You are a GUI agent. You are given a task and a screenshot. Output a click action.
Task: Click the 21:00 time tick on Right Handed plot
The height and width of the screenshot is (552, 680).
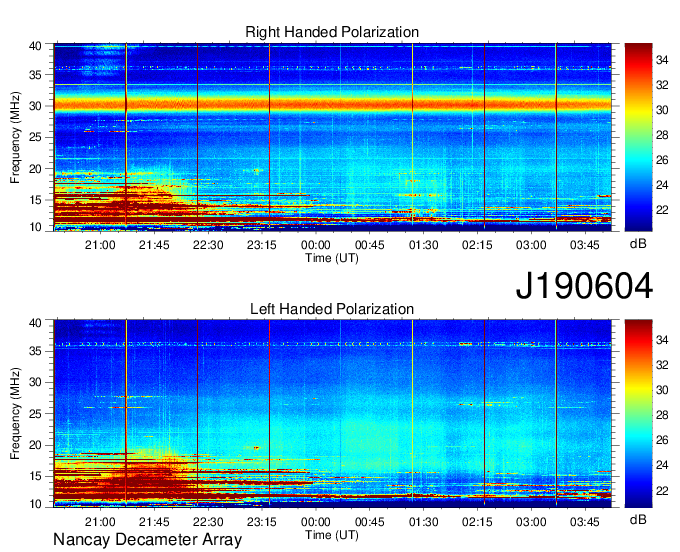(100, 245)
